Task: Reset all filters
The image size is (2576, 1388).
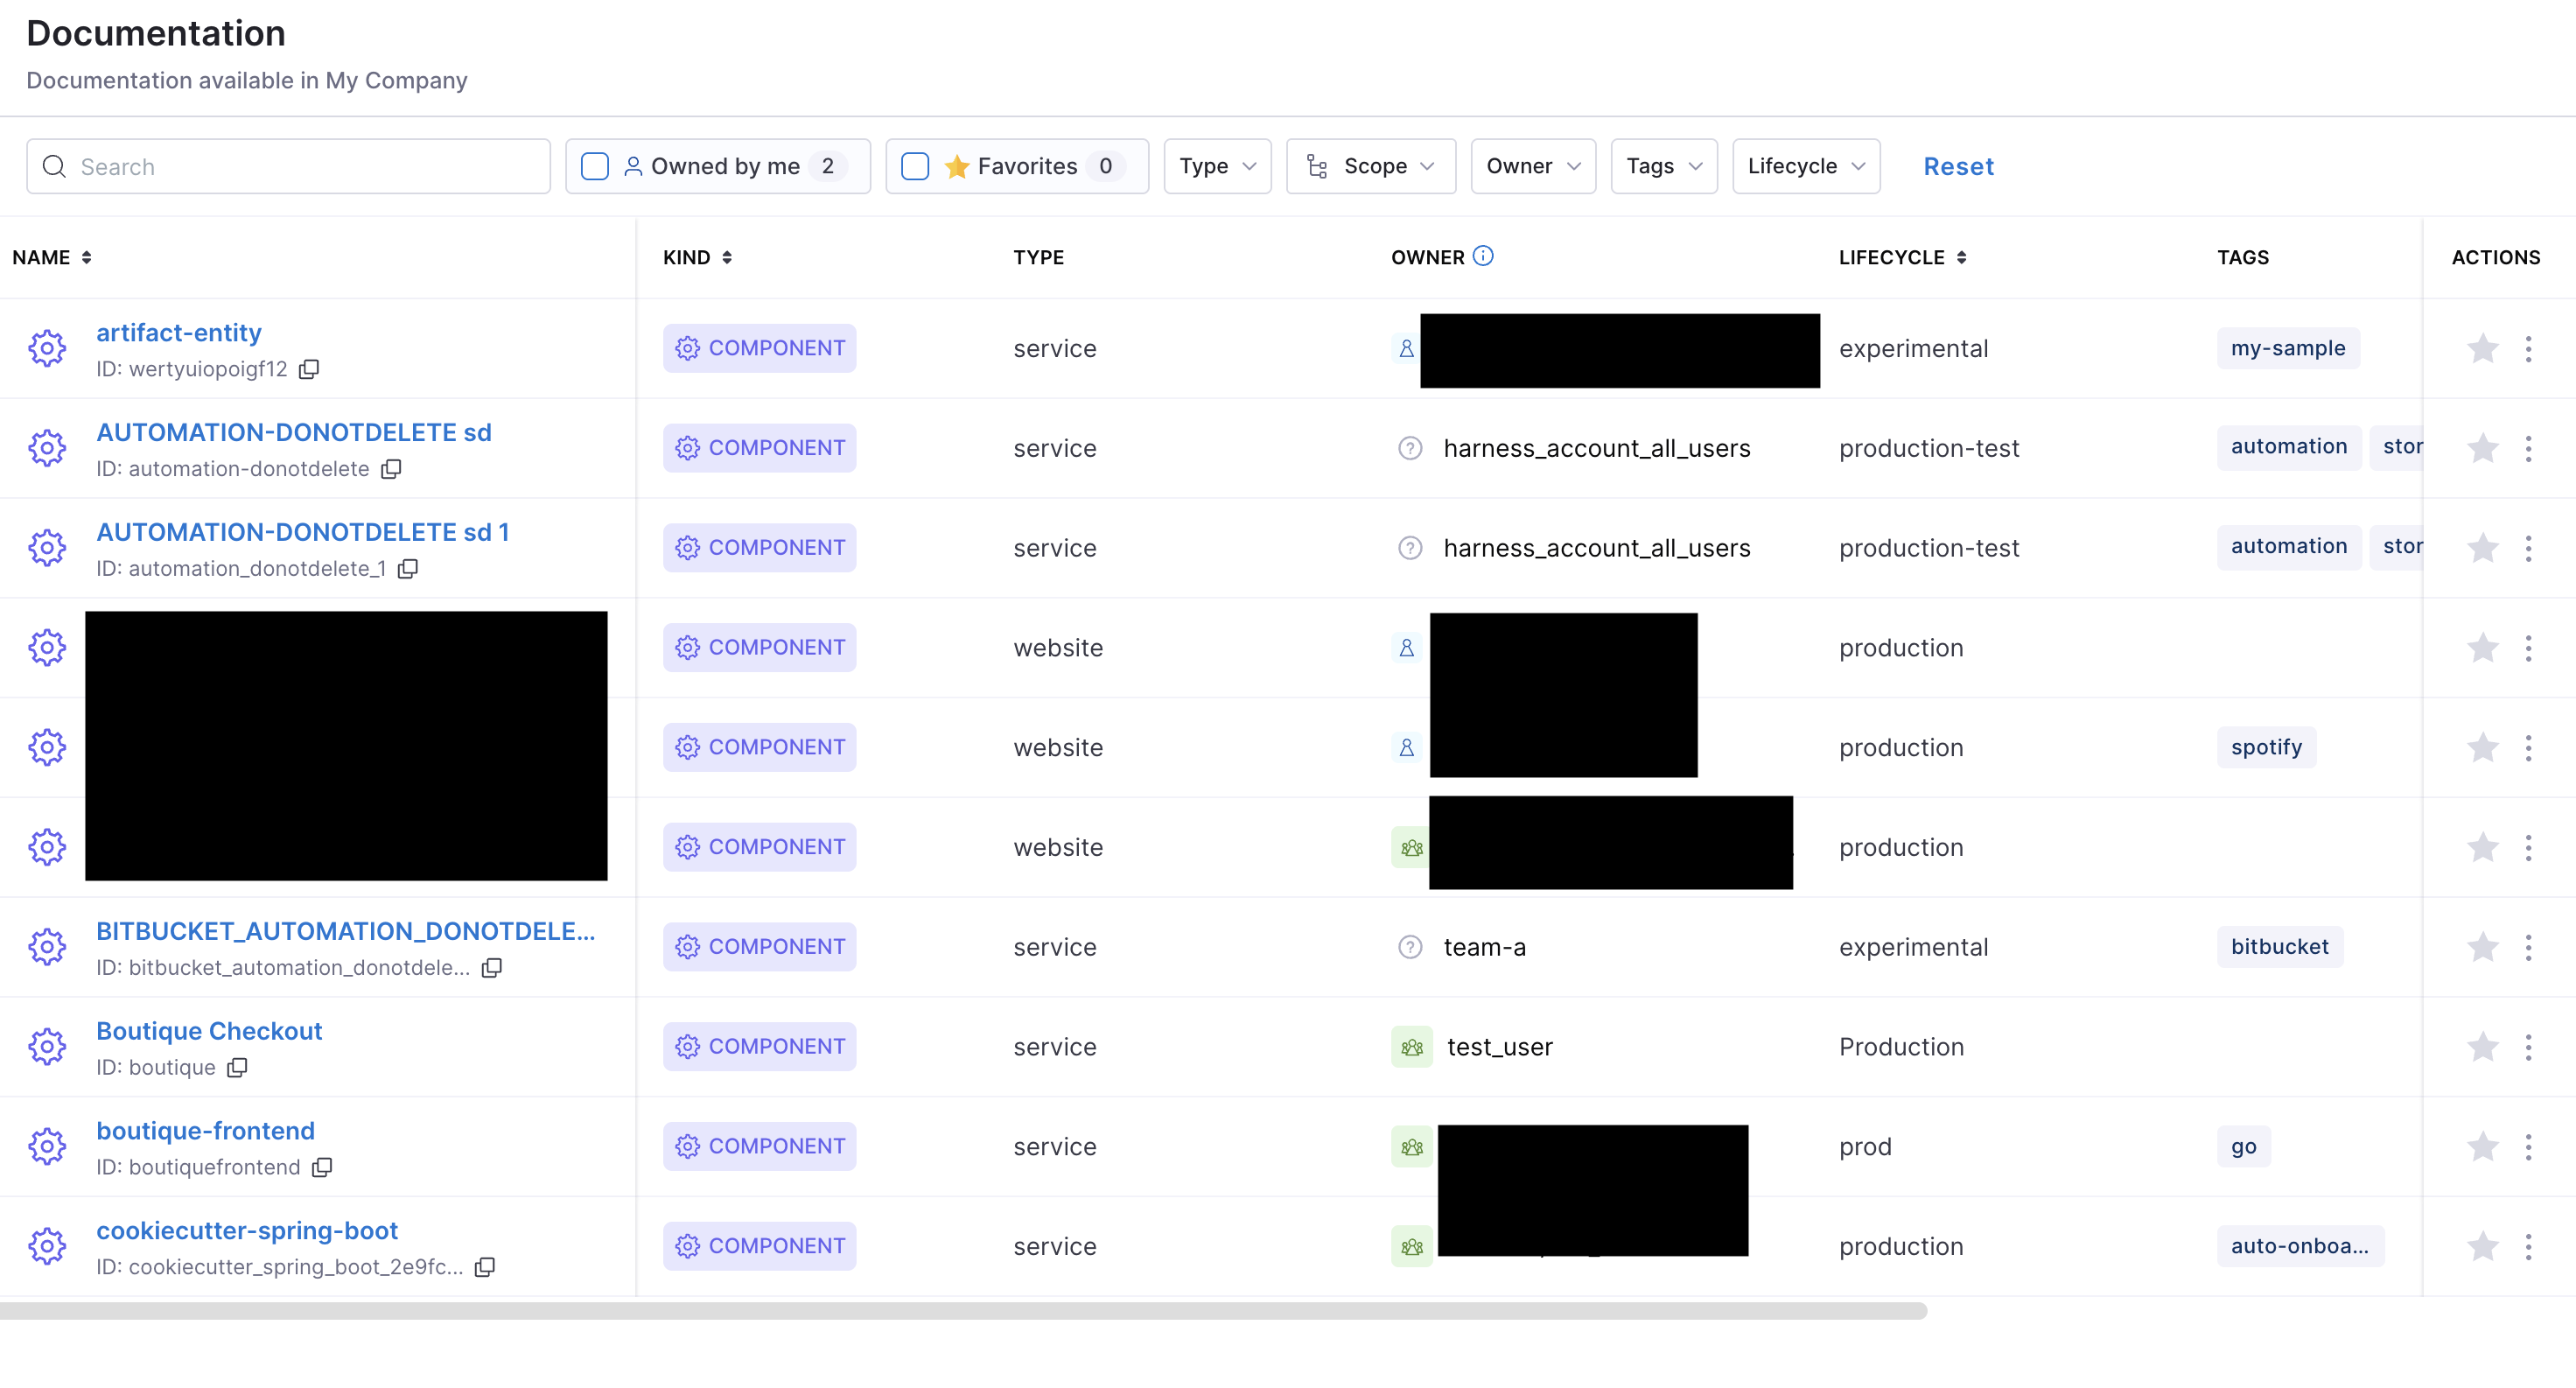Action: pos(1958,166)
